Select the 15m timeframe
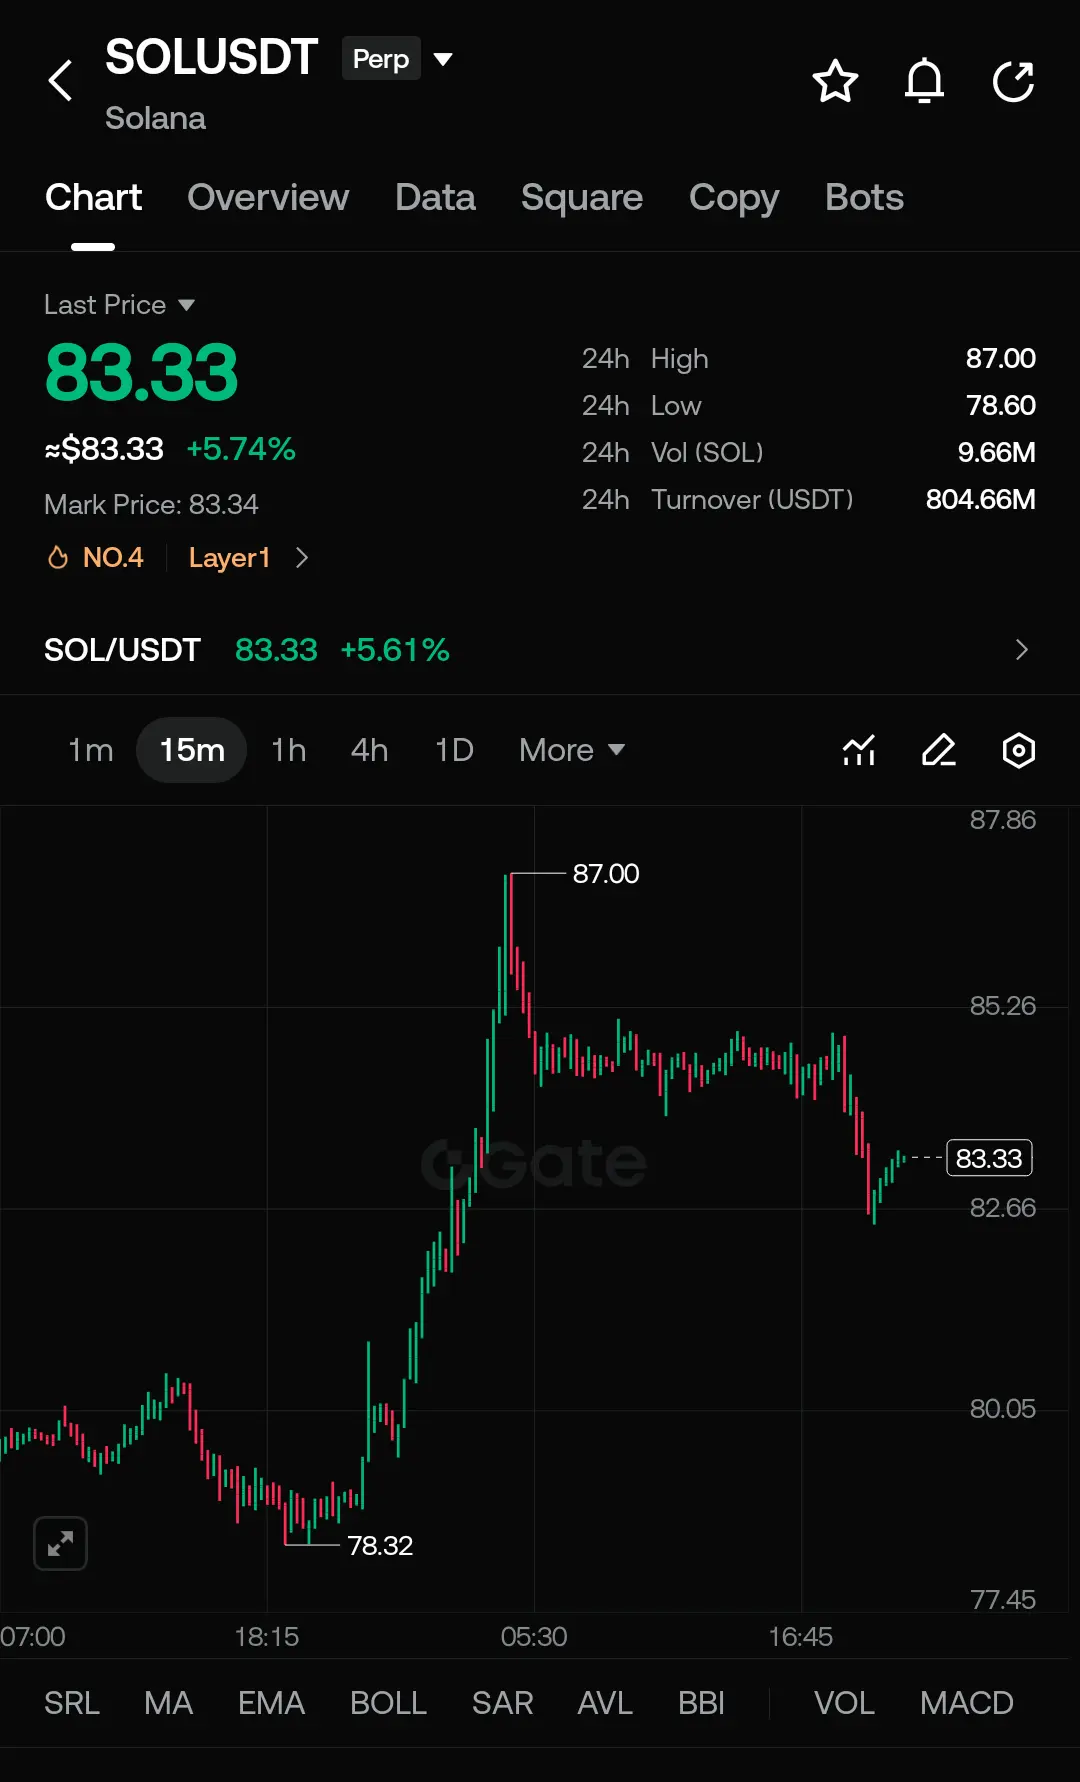1080x1782 pixels. [x=192, y=750]
